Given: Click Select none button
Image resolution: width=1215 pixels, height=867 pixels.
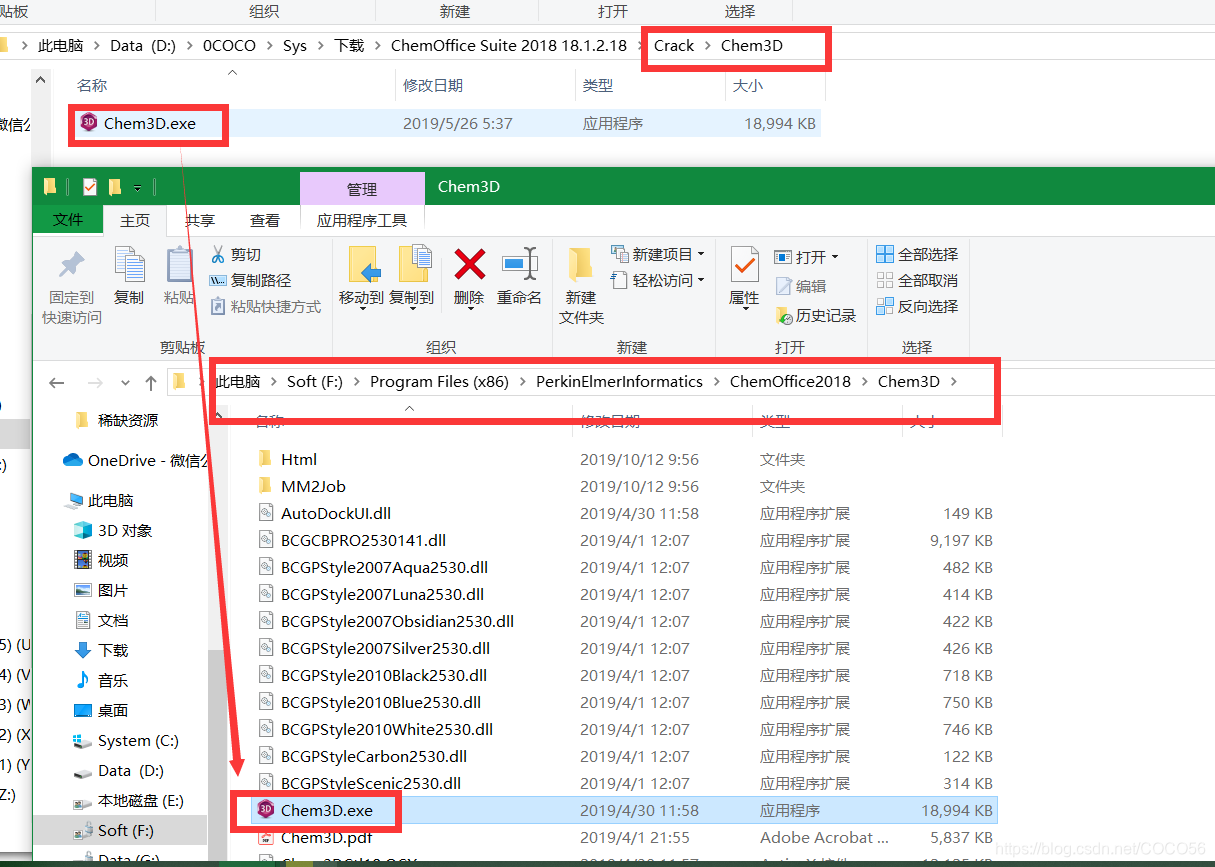Looking at the screenshot, I should point(917,280).
